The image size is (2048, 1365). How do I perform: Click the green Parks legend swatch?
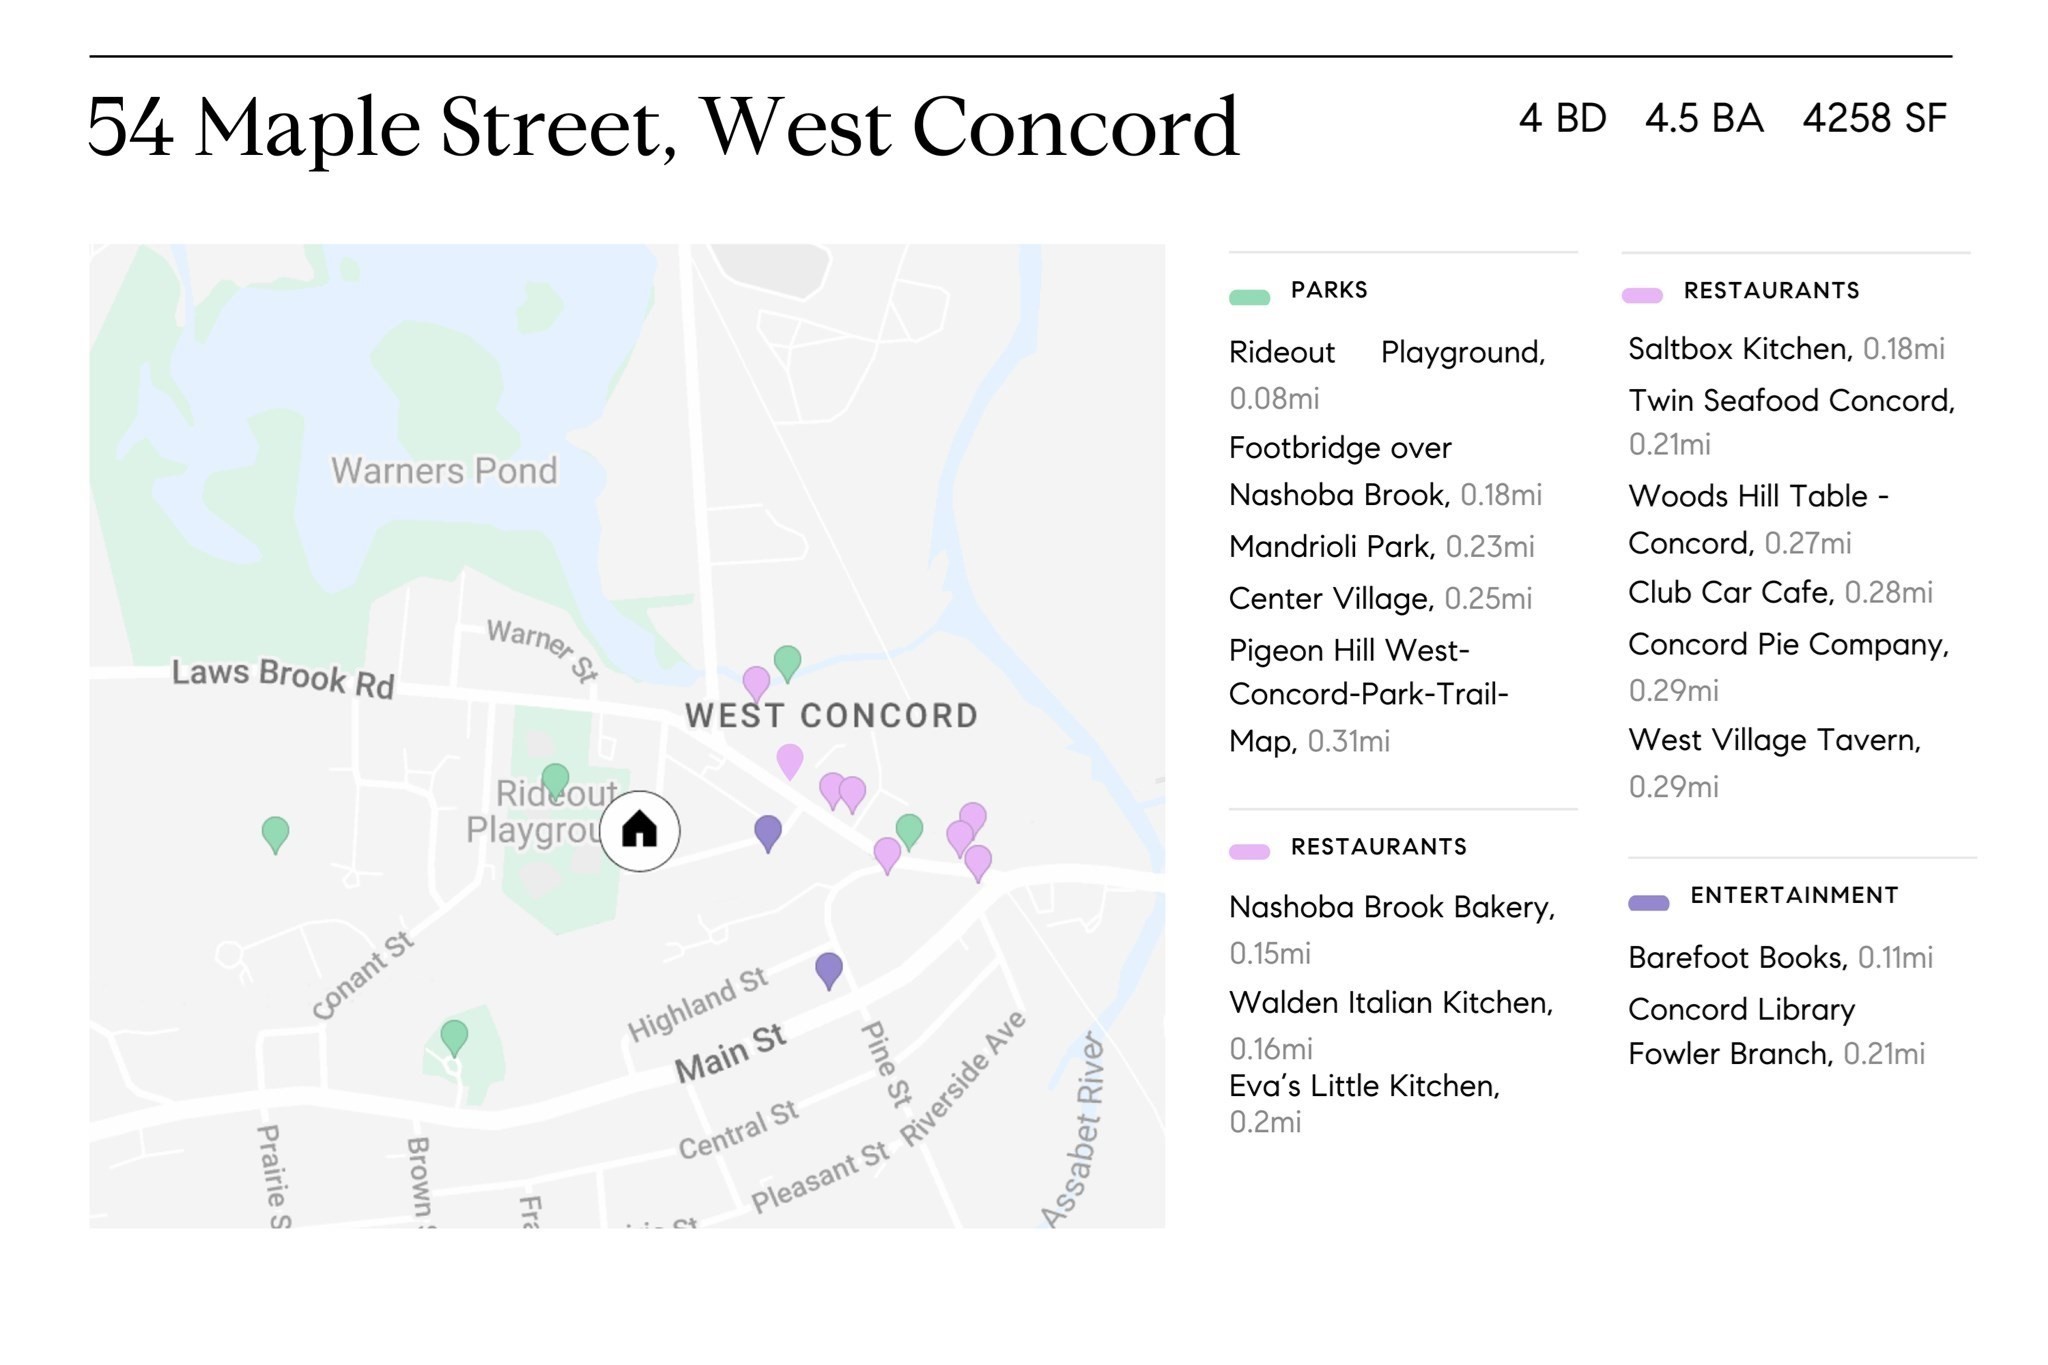(1249, 296)
